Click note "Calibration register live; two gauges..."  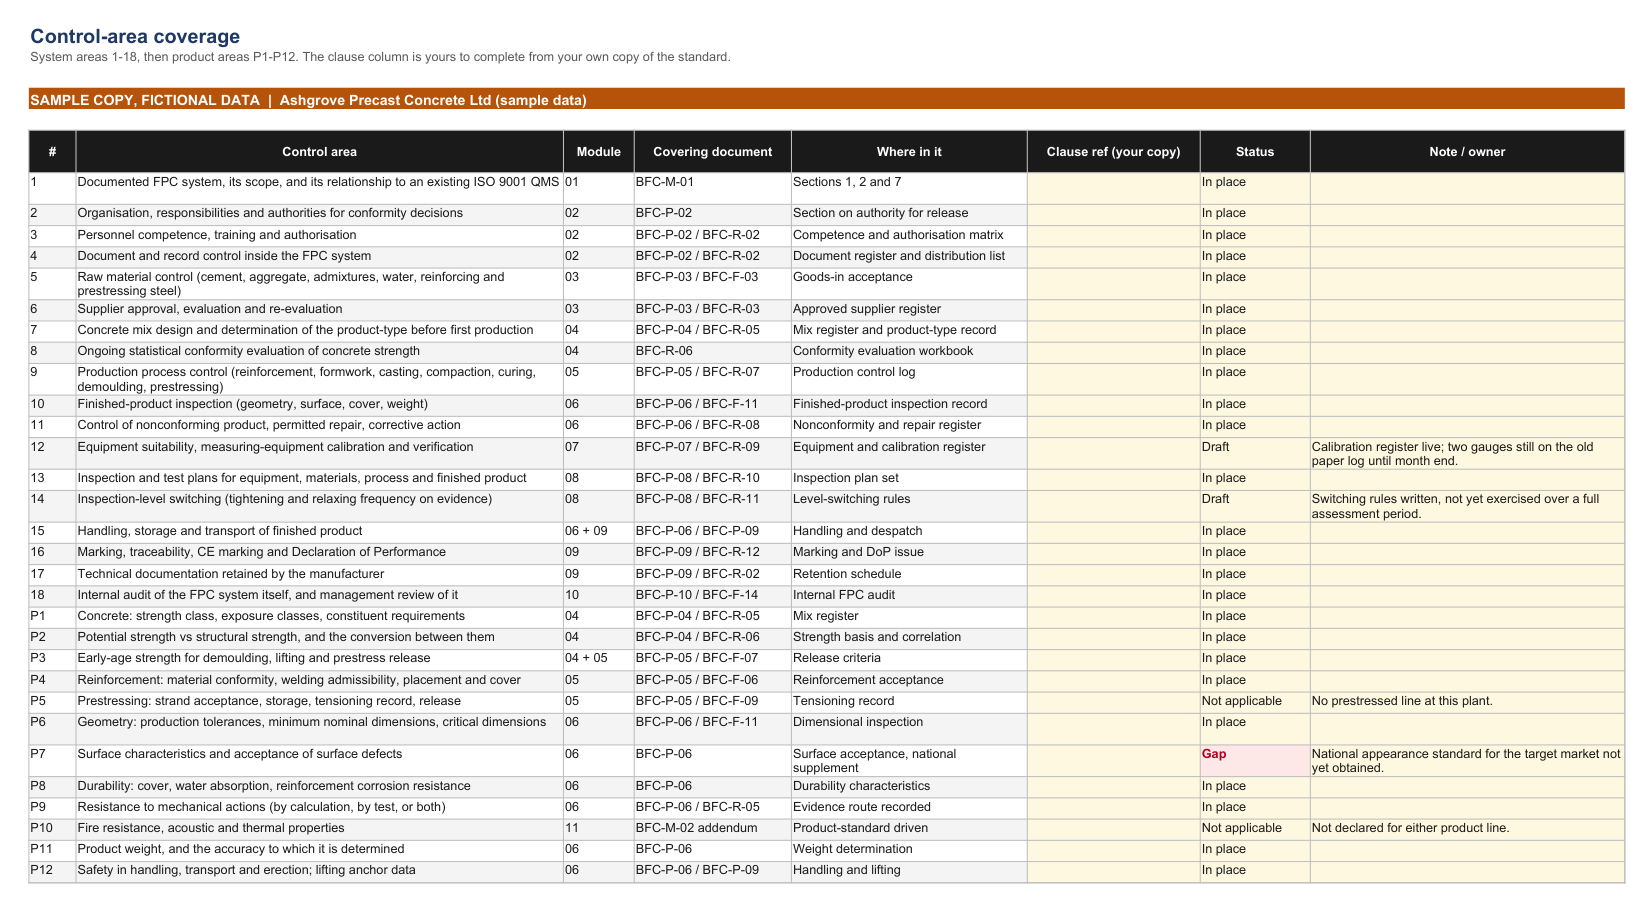(x=1467, y=453)
